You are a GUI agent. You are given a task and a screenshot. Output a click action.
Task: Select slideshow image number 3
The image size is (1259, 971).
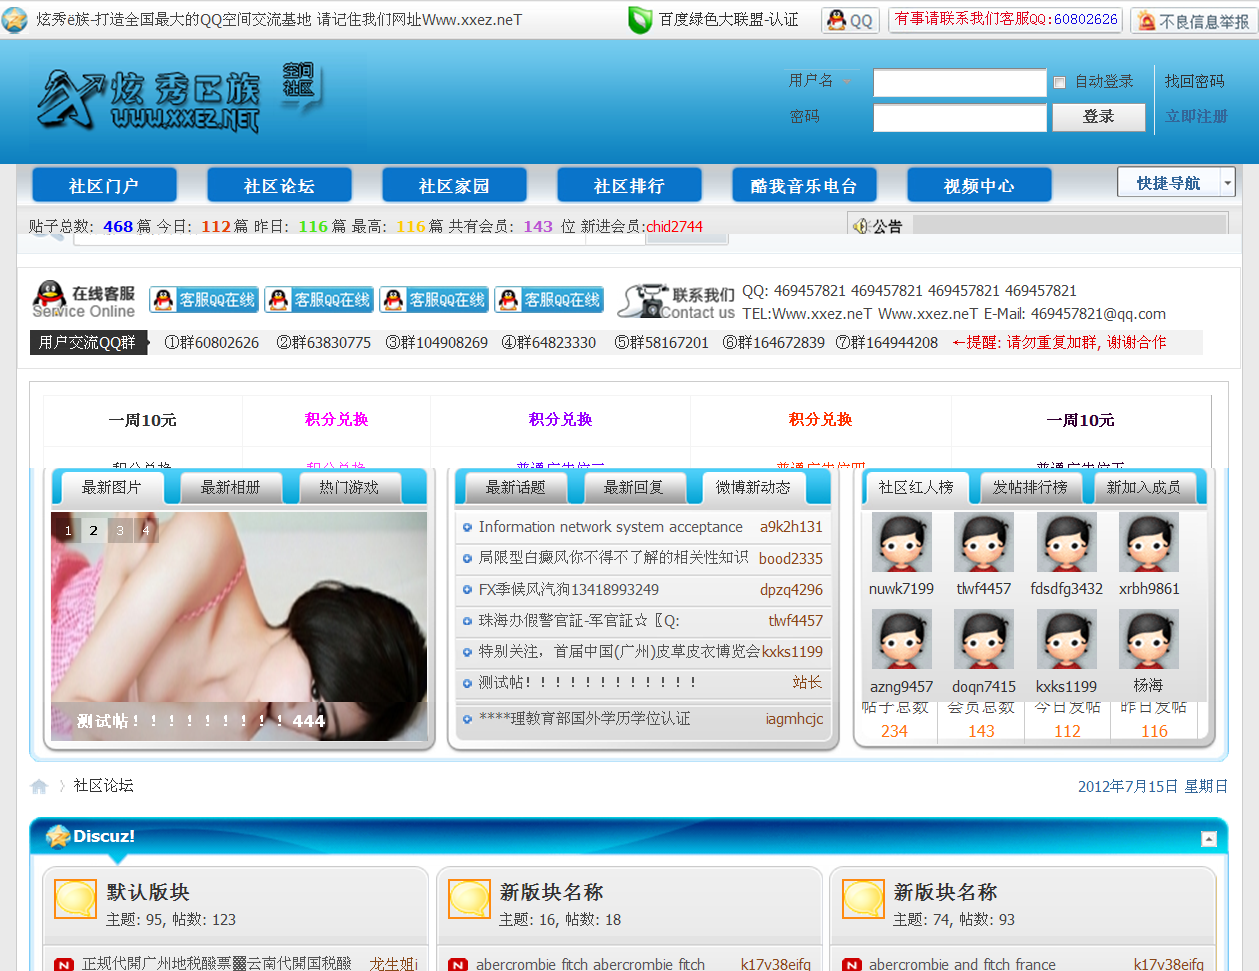120,530
